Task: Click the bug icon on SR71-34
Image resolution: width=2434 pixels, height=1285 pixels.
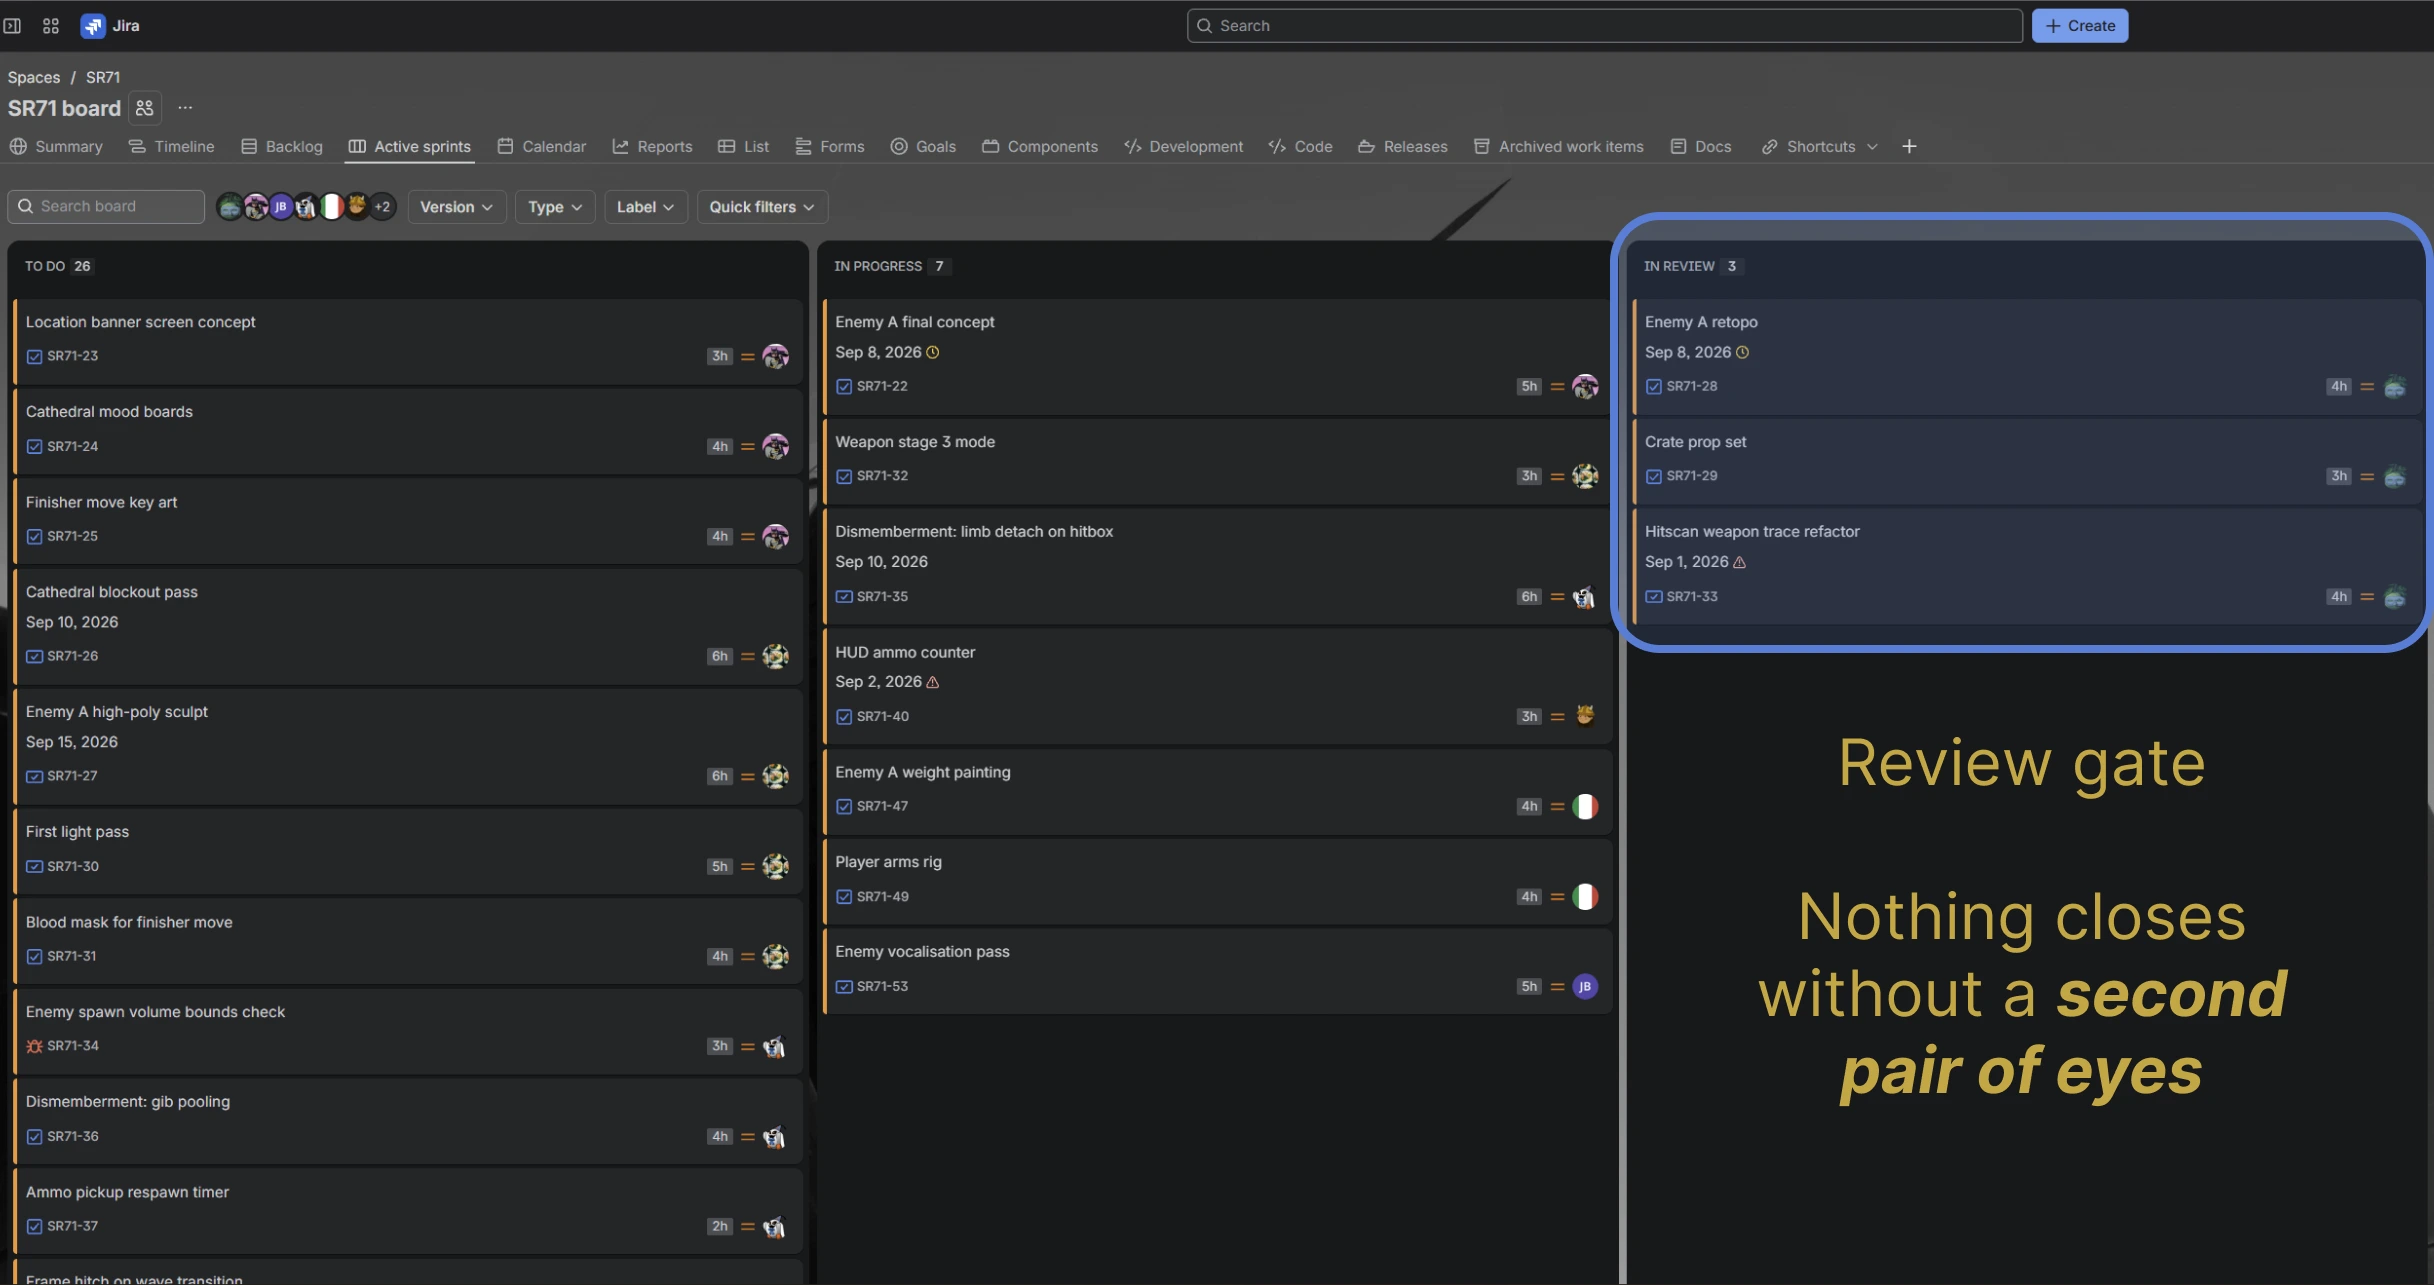Action: [35, 1046]
